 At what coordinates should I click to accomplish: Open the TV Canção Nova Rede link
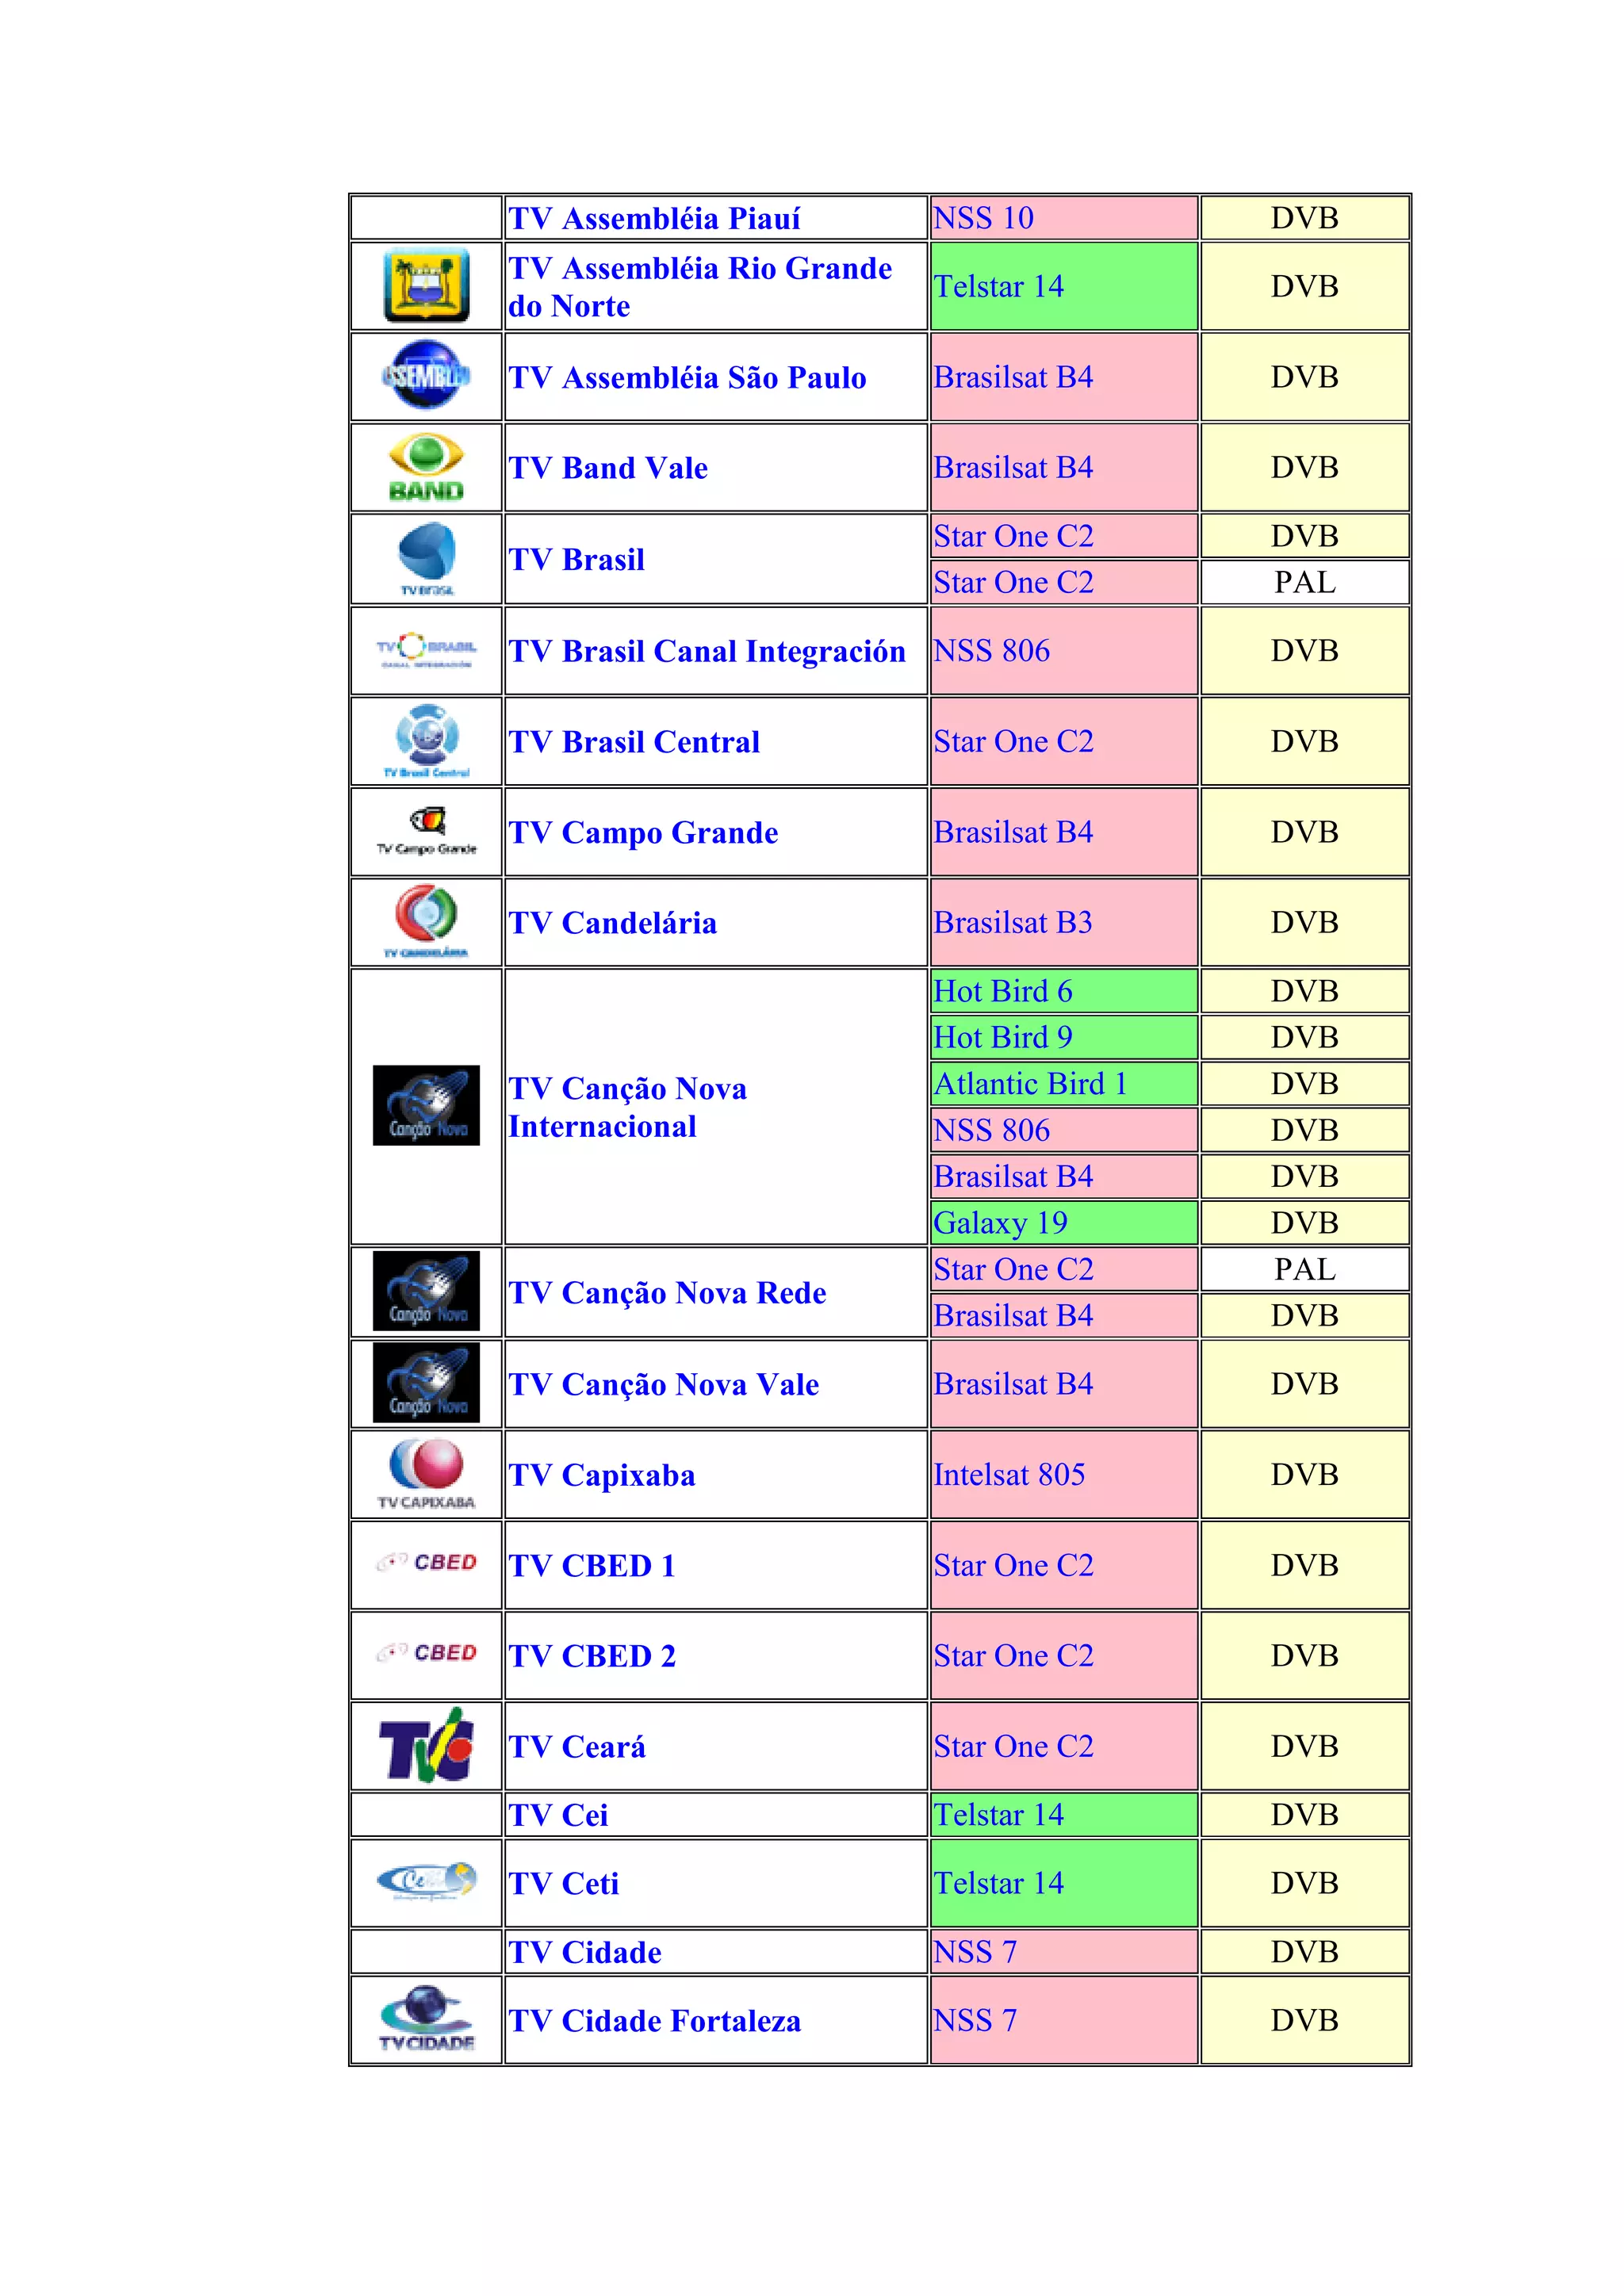pos(667,1293)
